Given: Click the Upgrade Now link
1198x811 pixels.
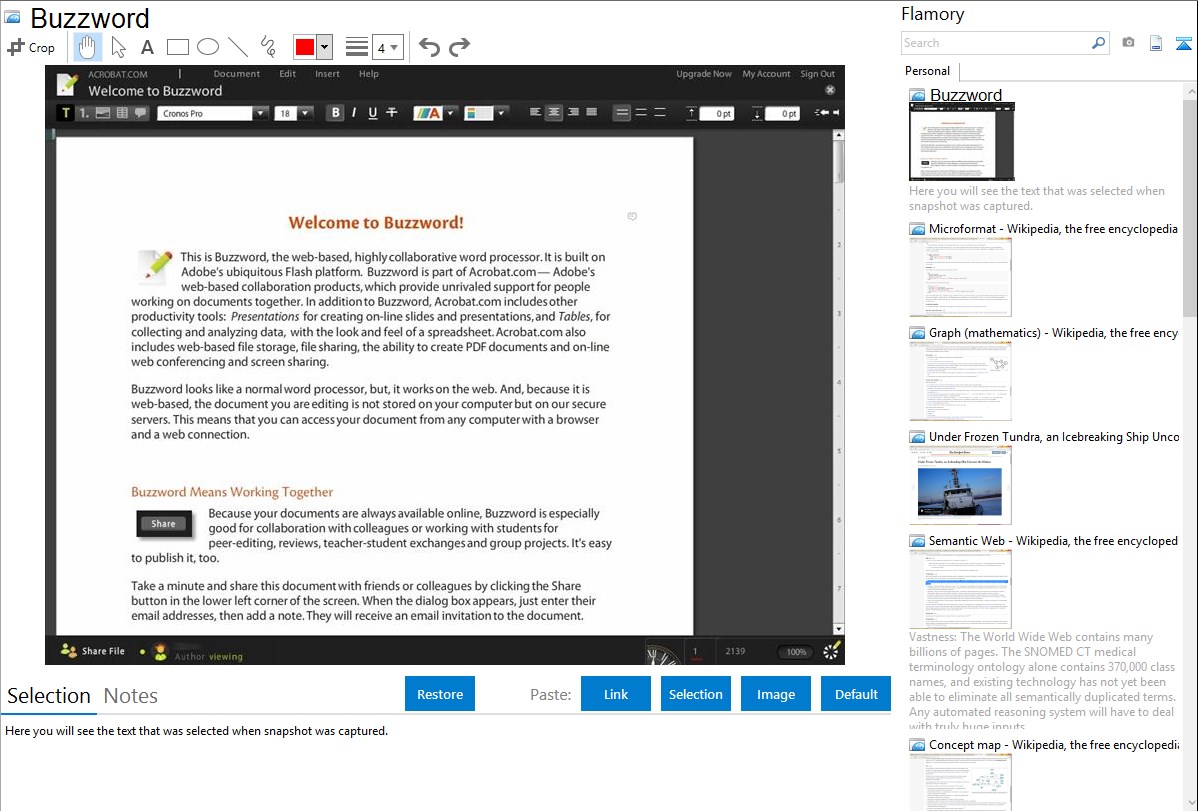Looking at the screenshot, I should point(704,73).
